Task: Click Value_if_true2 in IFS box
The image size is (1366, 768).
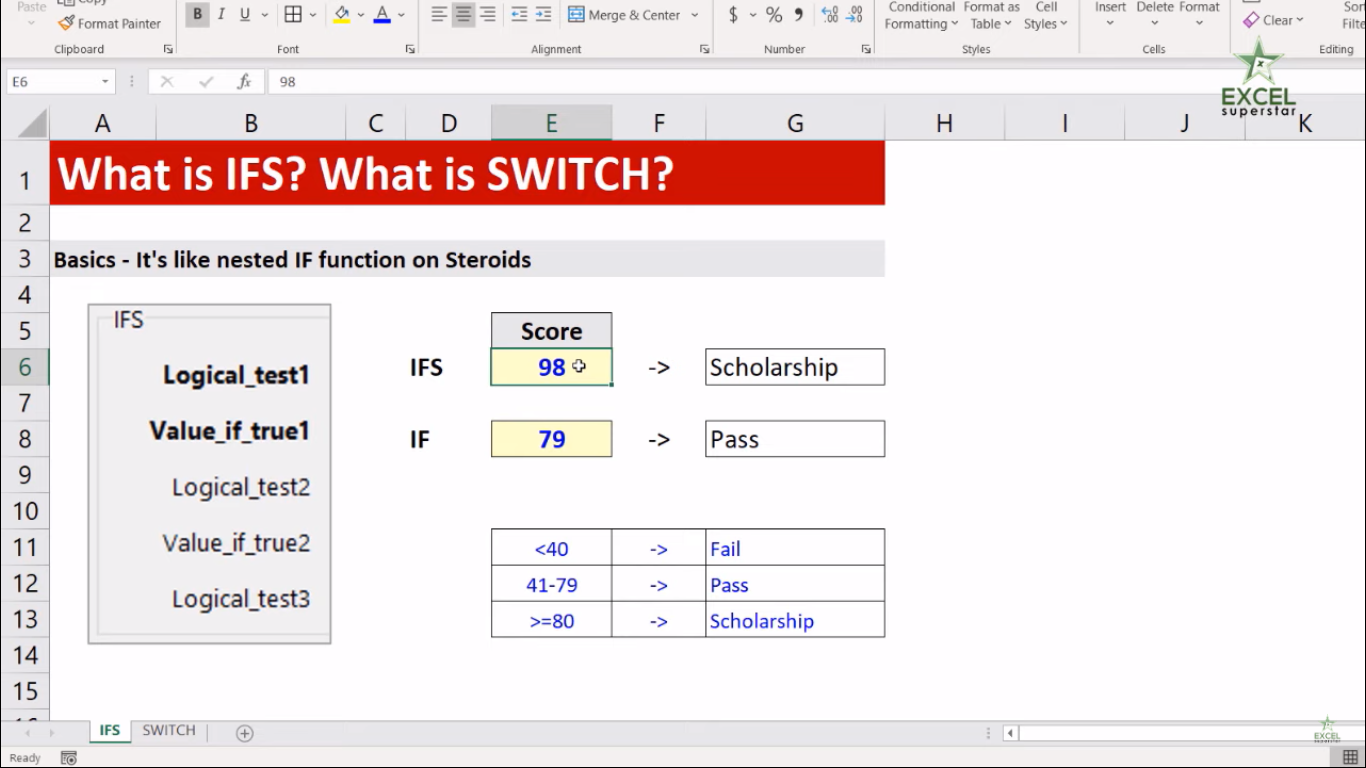Action: 236,543
